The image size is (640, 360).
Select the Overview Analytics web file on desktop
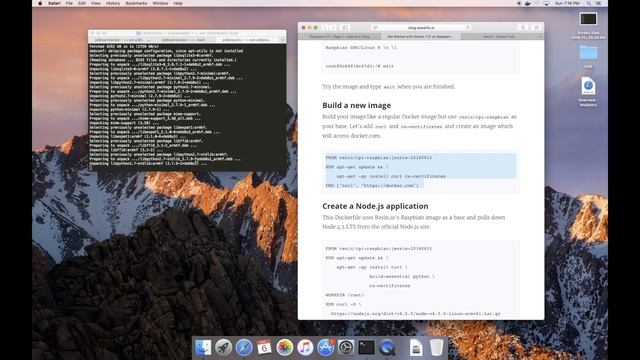588,92
